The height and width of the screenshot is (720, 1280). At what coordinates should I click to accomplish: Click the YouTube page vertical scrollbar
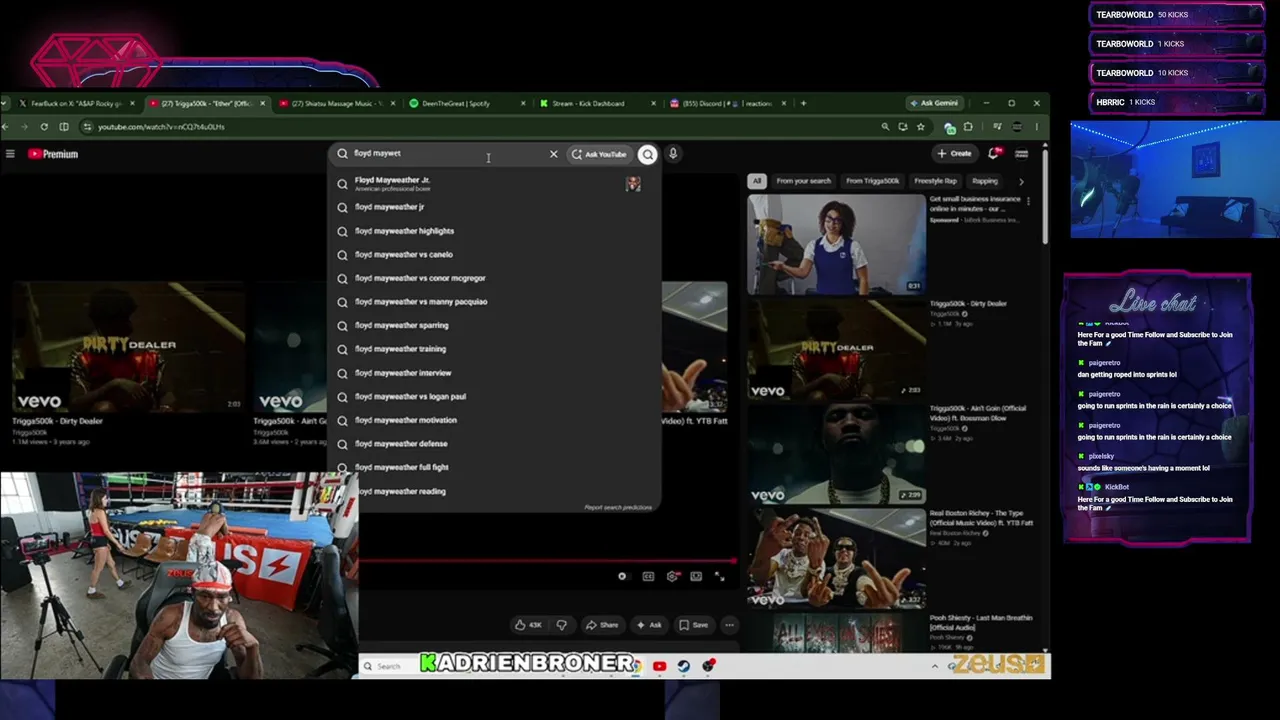1045,195
